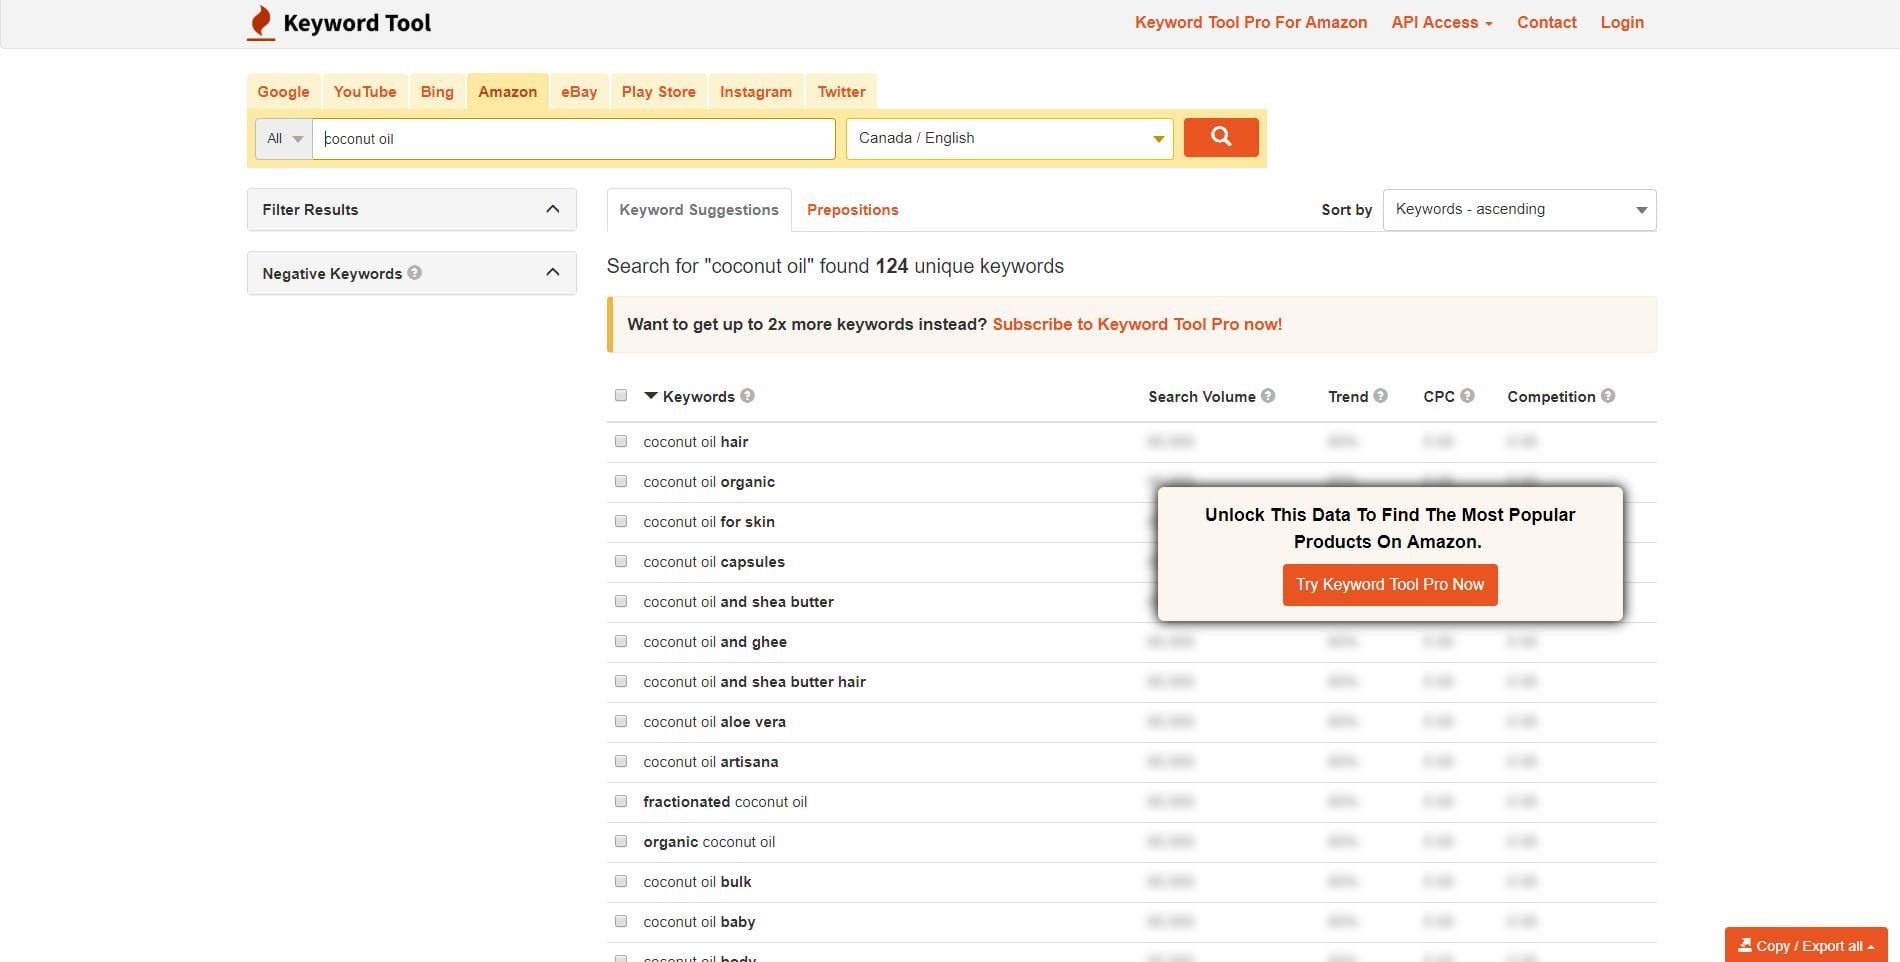This screenshot has height=962, width=1900.
Task: Tick checkbox for coconut oil and shea butter hair
Action: pos(621,681)
